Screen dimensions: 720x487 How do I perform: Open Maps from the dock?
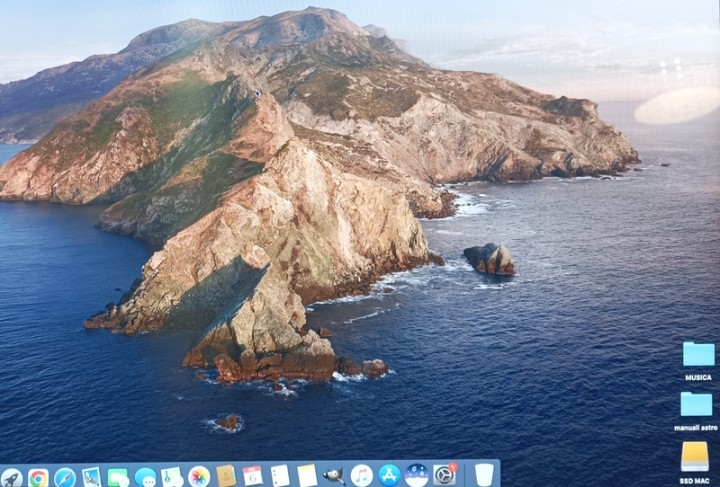(x=172, y=477)
